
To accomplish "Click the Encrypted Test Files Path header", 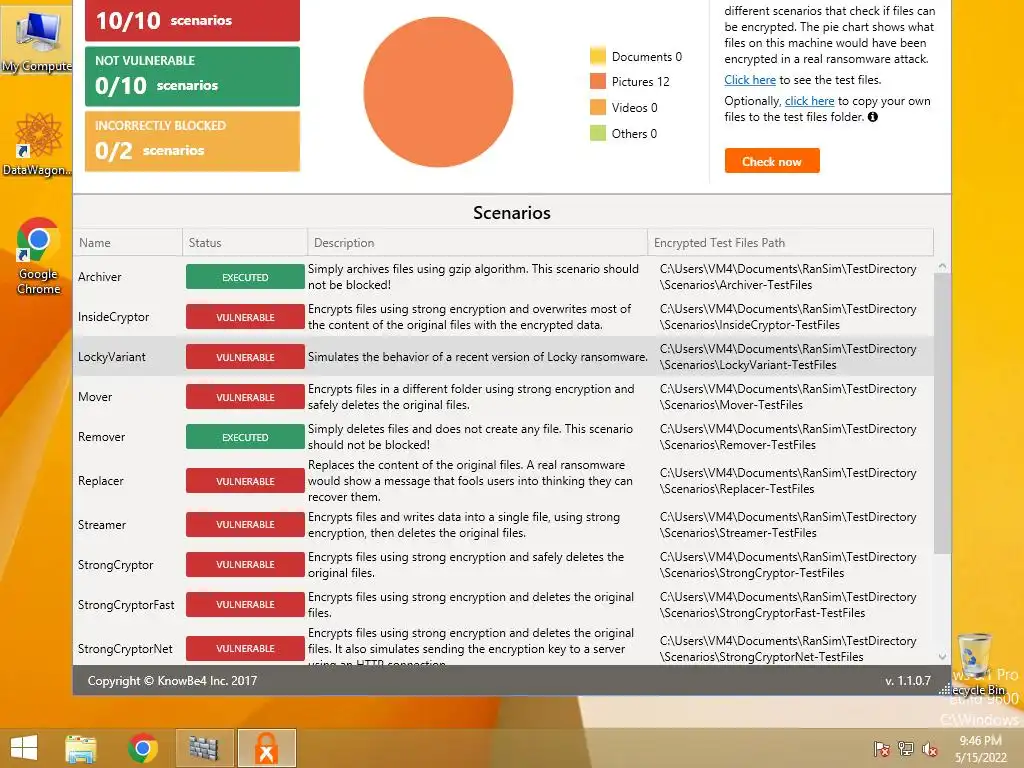I will click(790, 242).
